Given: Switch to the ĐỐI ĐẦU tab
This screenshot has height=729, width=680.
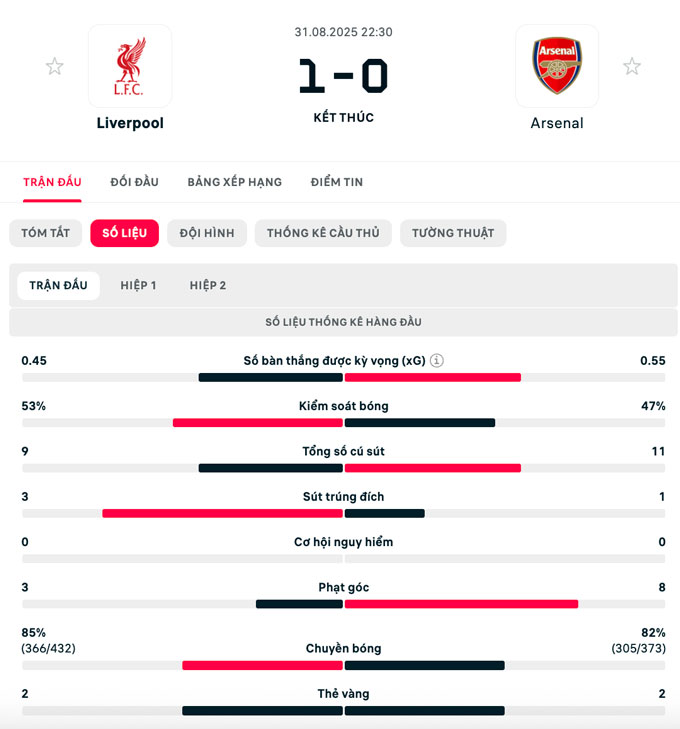Looking at the screenshot, I should coord(135,182).
